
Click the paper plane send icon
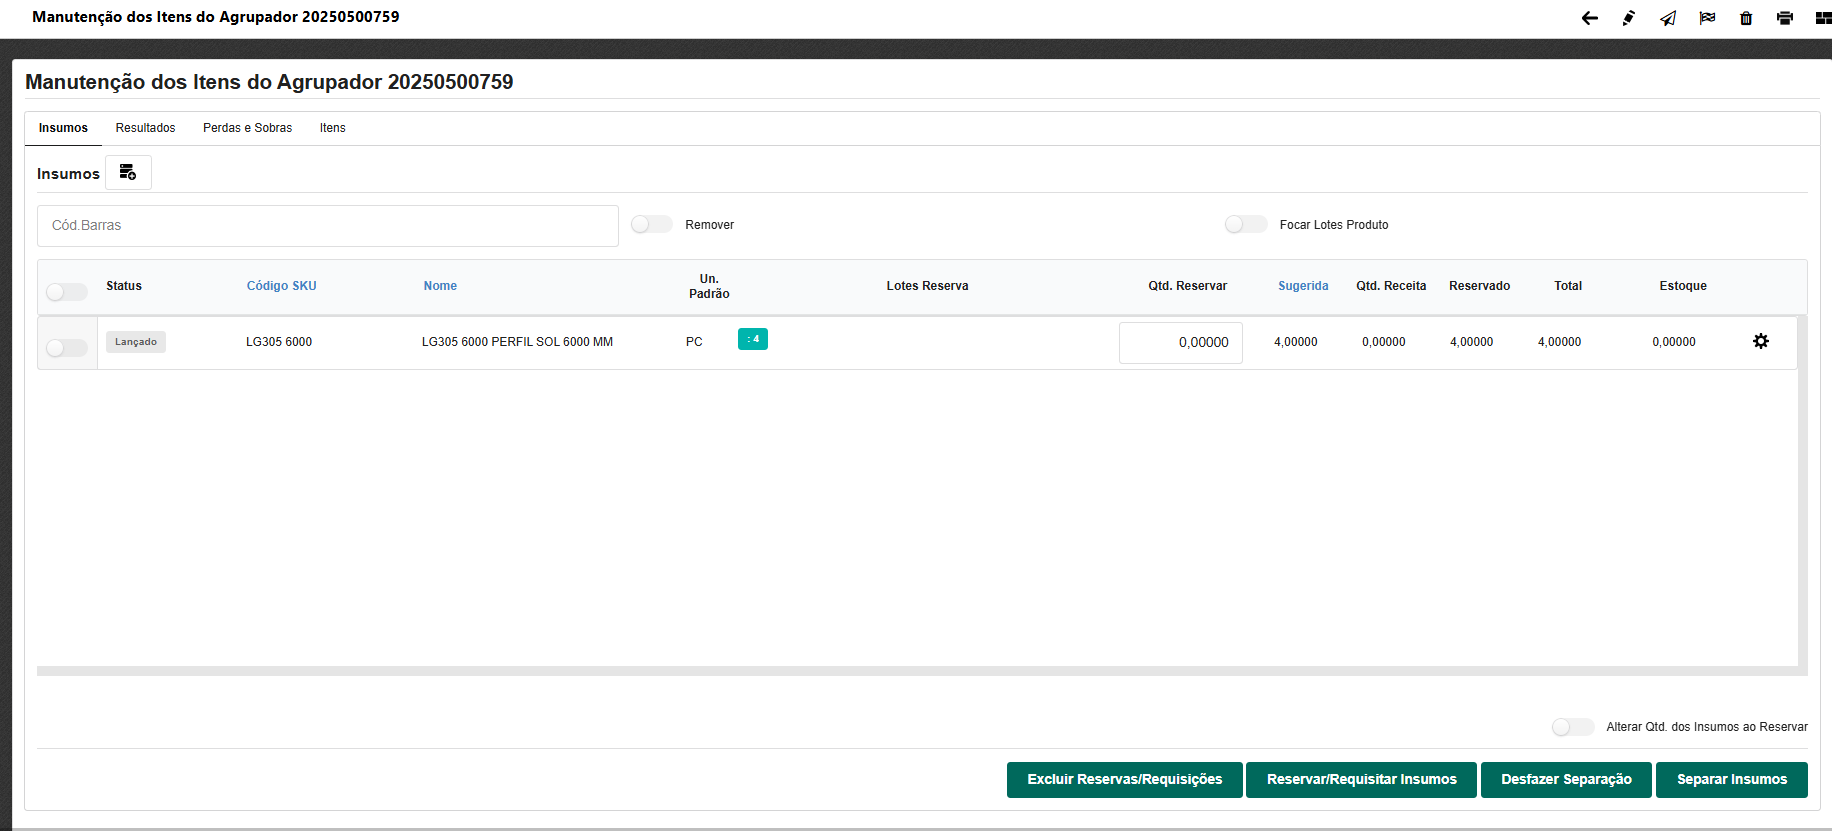click(1668, 18)
